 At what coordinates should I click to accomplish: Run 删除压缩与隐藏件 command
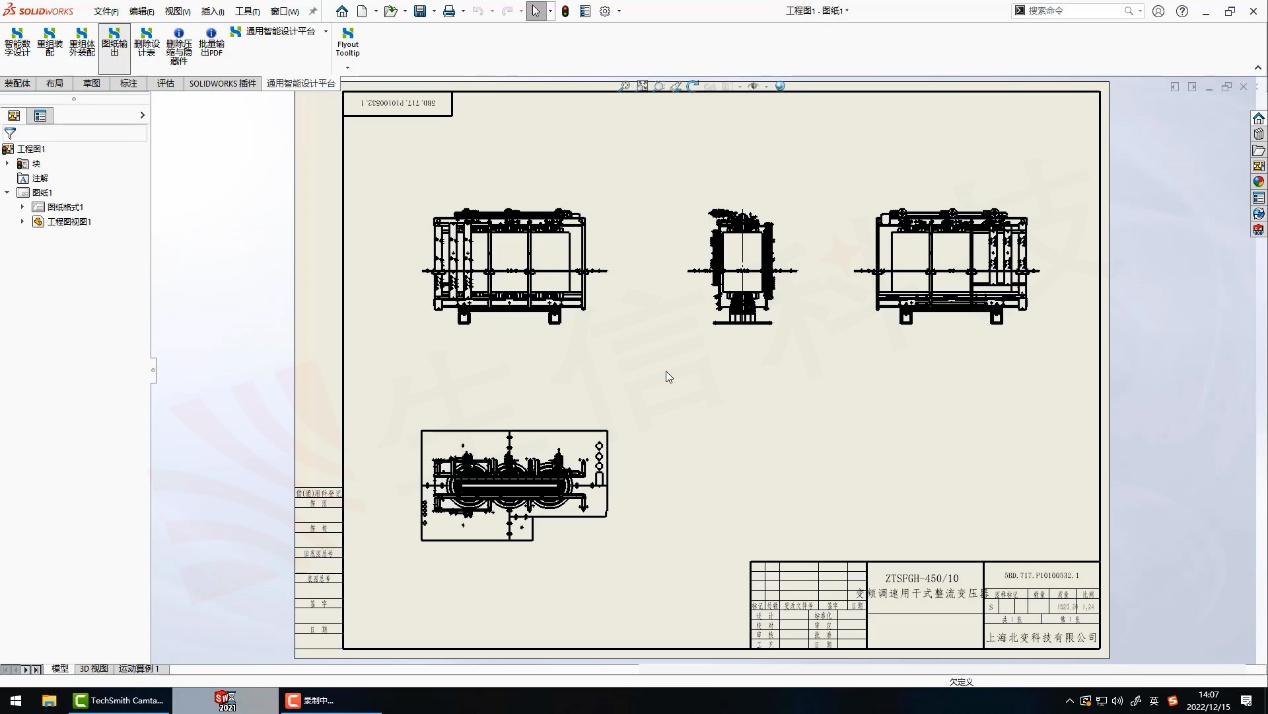click(x=179, y=46)
